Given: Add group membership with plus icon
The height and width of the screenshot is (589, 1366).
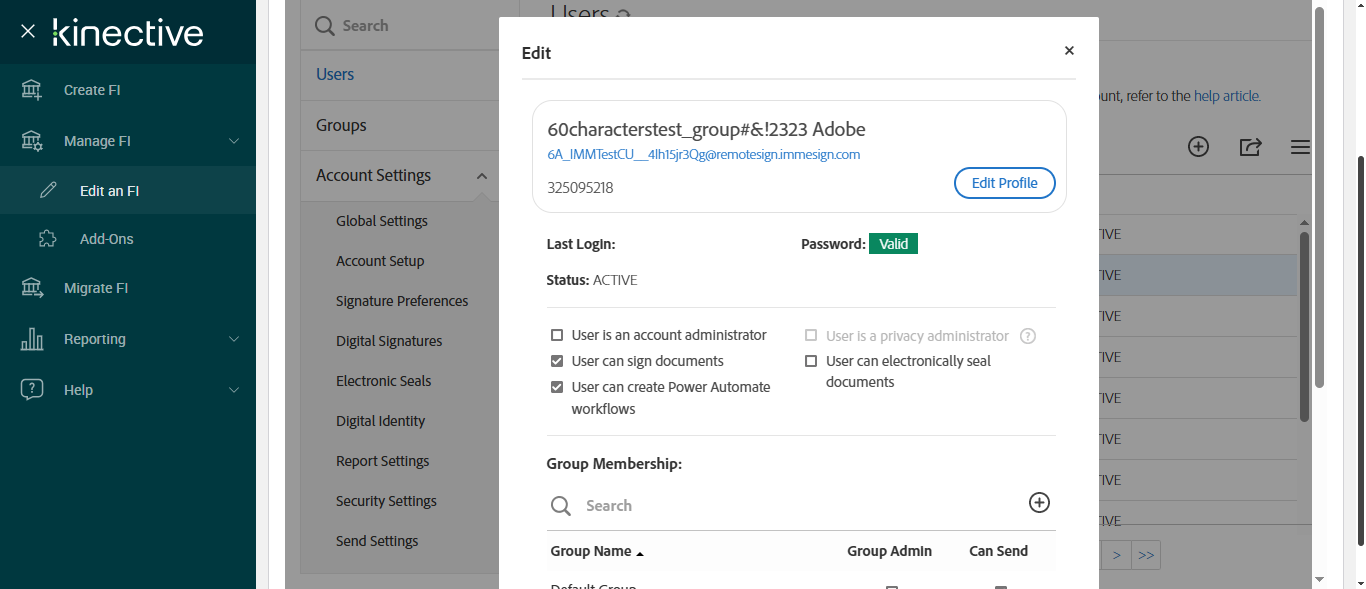Looking at the screenshot, I should [x=1039, y=503].
